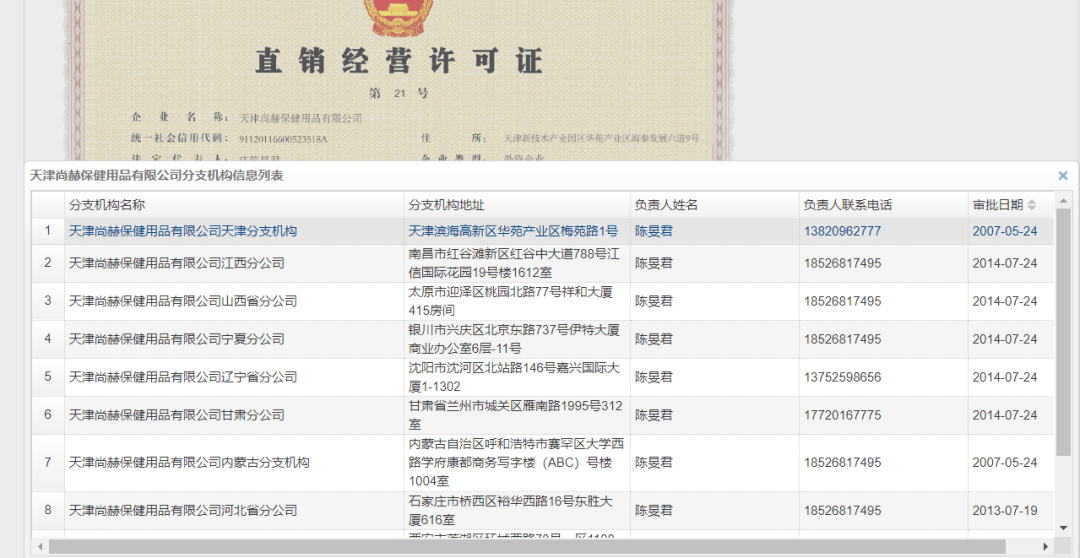Image resolution: width=1080 pixels, height=558 pixels.
Task: Click row number 1 cell
Action: 48,231
